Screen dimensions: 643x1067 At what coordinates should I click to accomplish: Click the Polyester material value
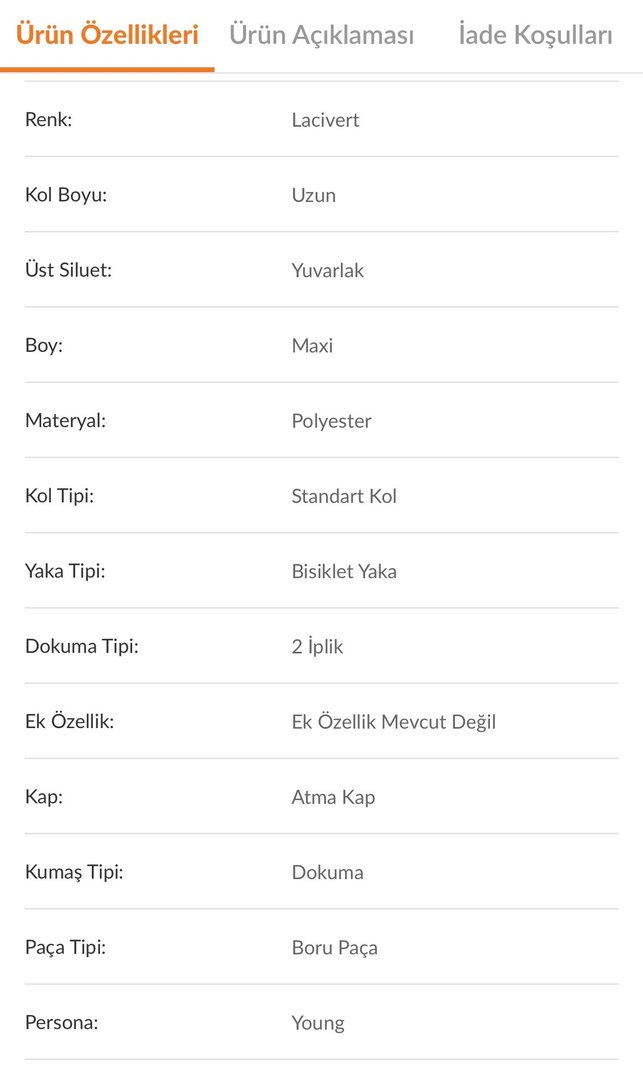[x=331, y=420]
